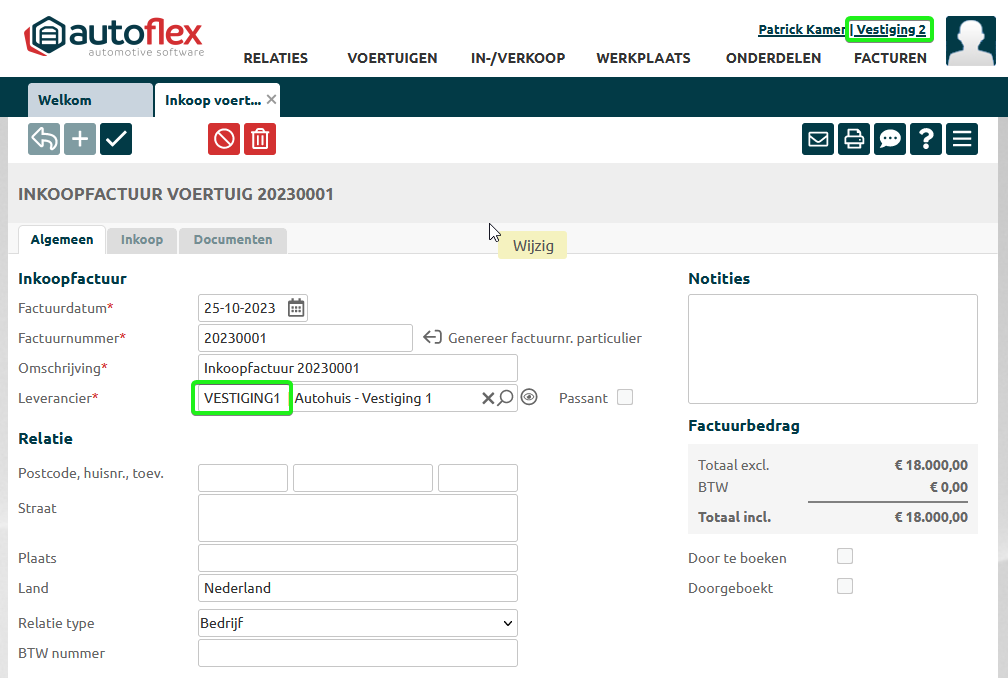
Task: Open the speech bubble chat icon
Action: coord(890,139)
